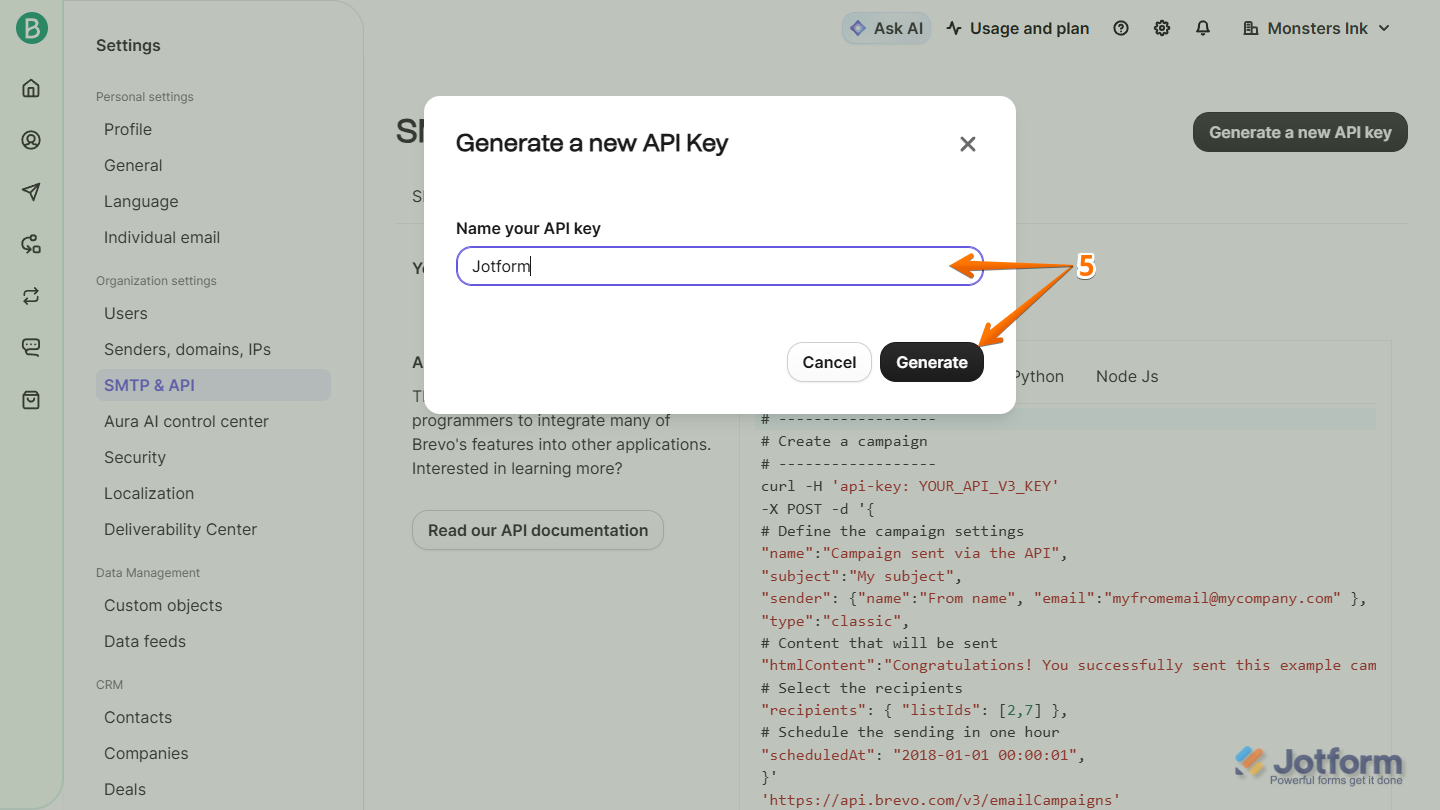Select the Ecommerce bag icon

(30, 399)
